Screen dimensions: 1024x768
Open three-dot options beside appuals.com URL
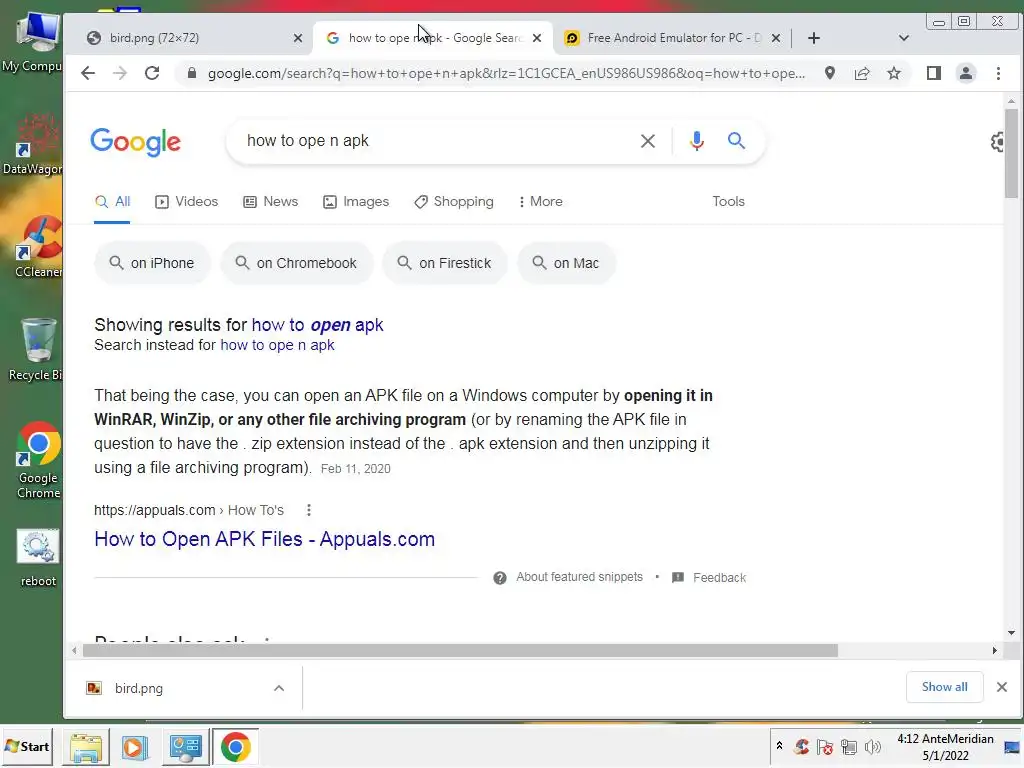point(309,510)
